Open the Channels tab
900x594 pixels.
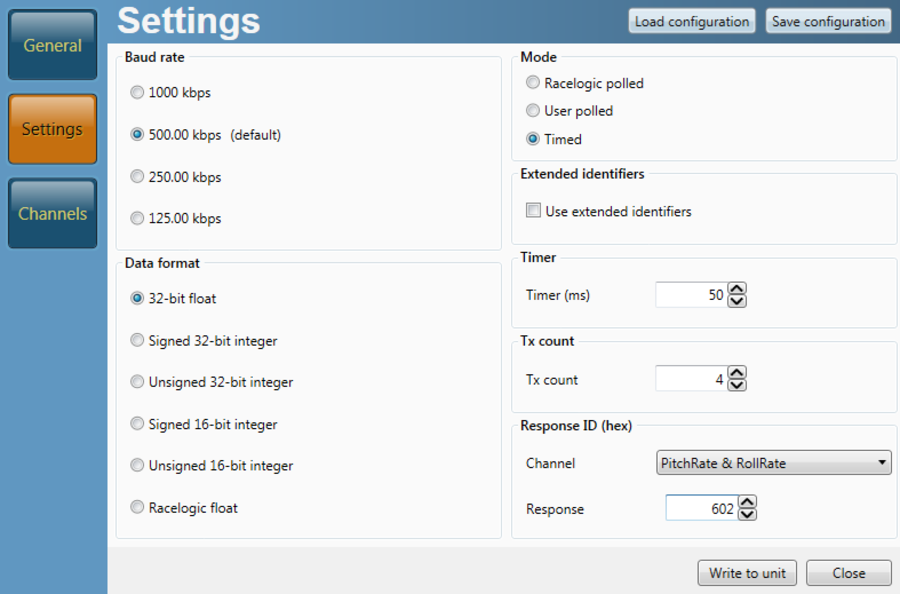coord(52,213)
